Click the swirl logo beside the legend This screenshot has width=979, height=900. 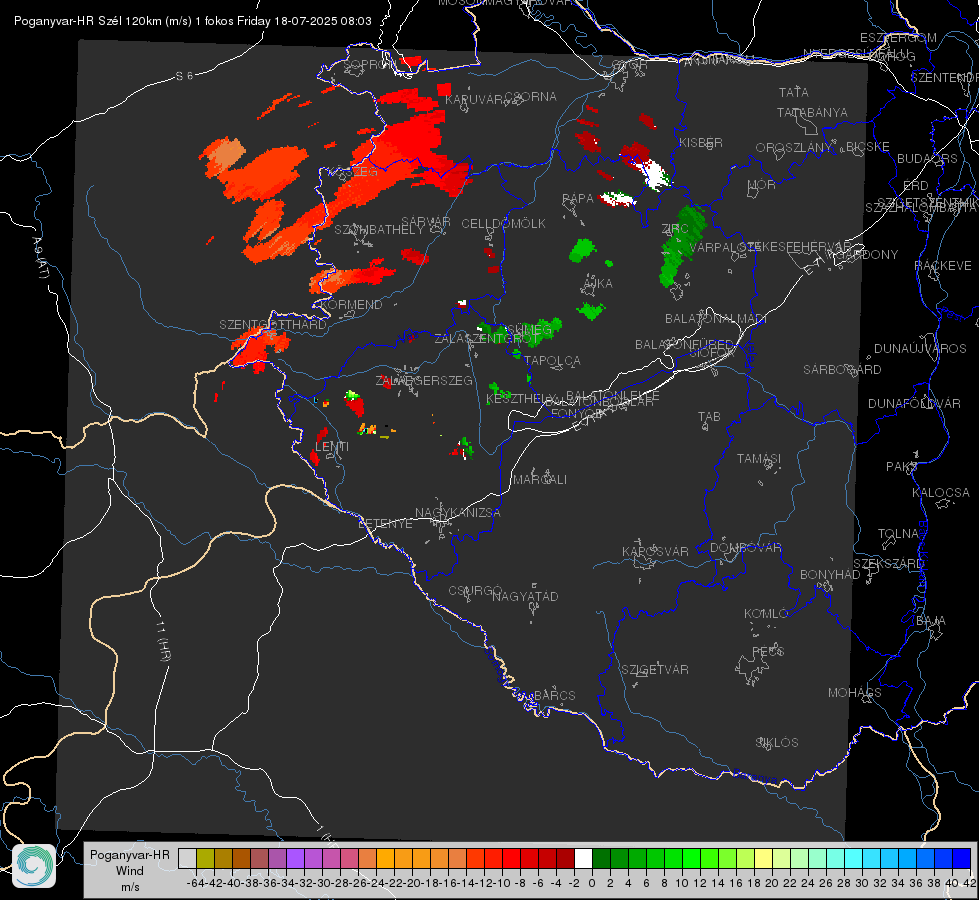point(34,866)
